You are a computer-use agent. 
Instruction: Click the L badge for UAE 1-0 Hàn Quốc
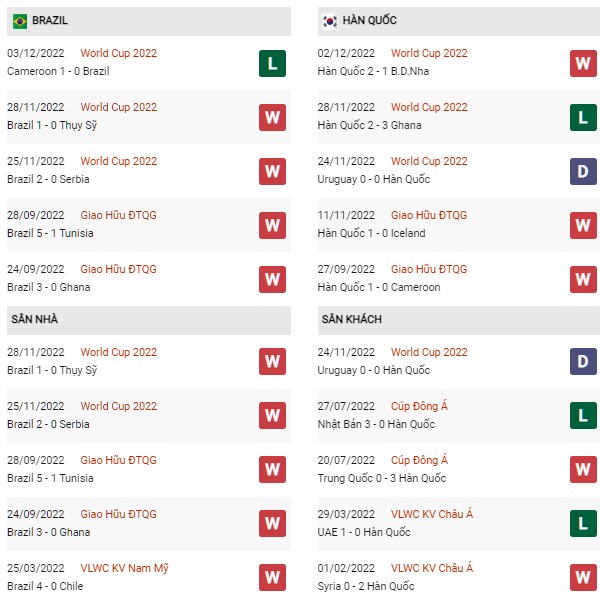click(x=583, y=523)
